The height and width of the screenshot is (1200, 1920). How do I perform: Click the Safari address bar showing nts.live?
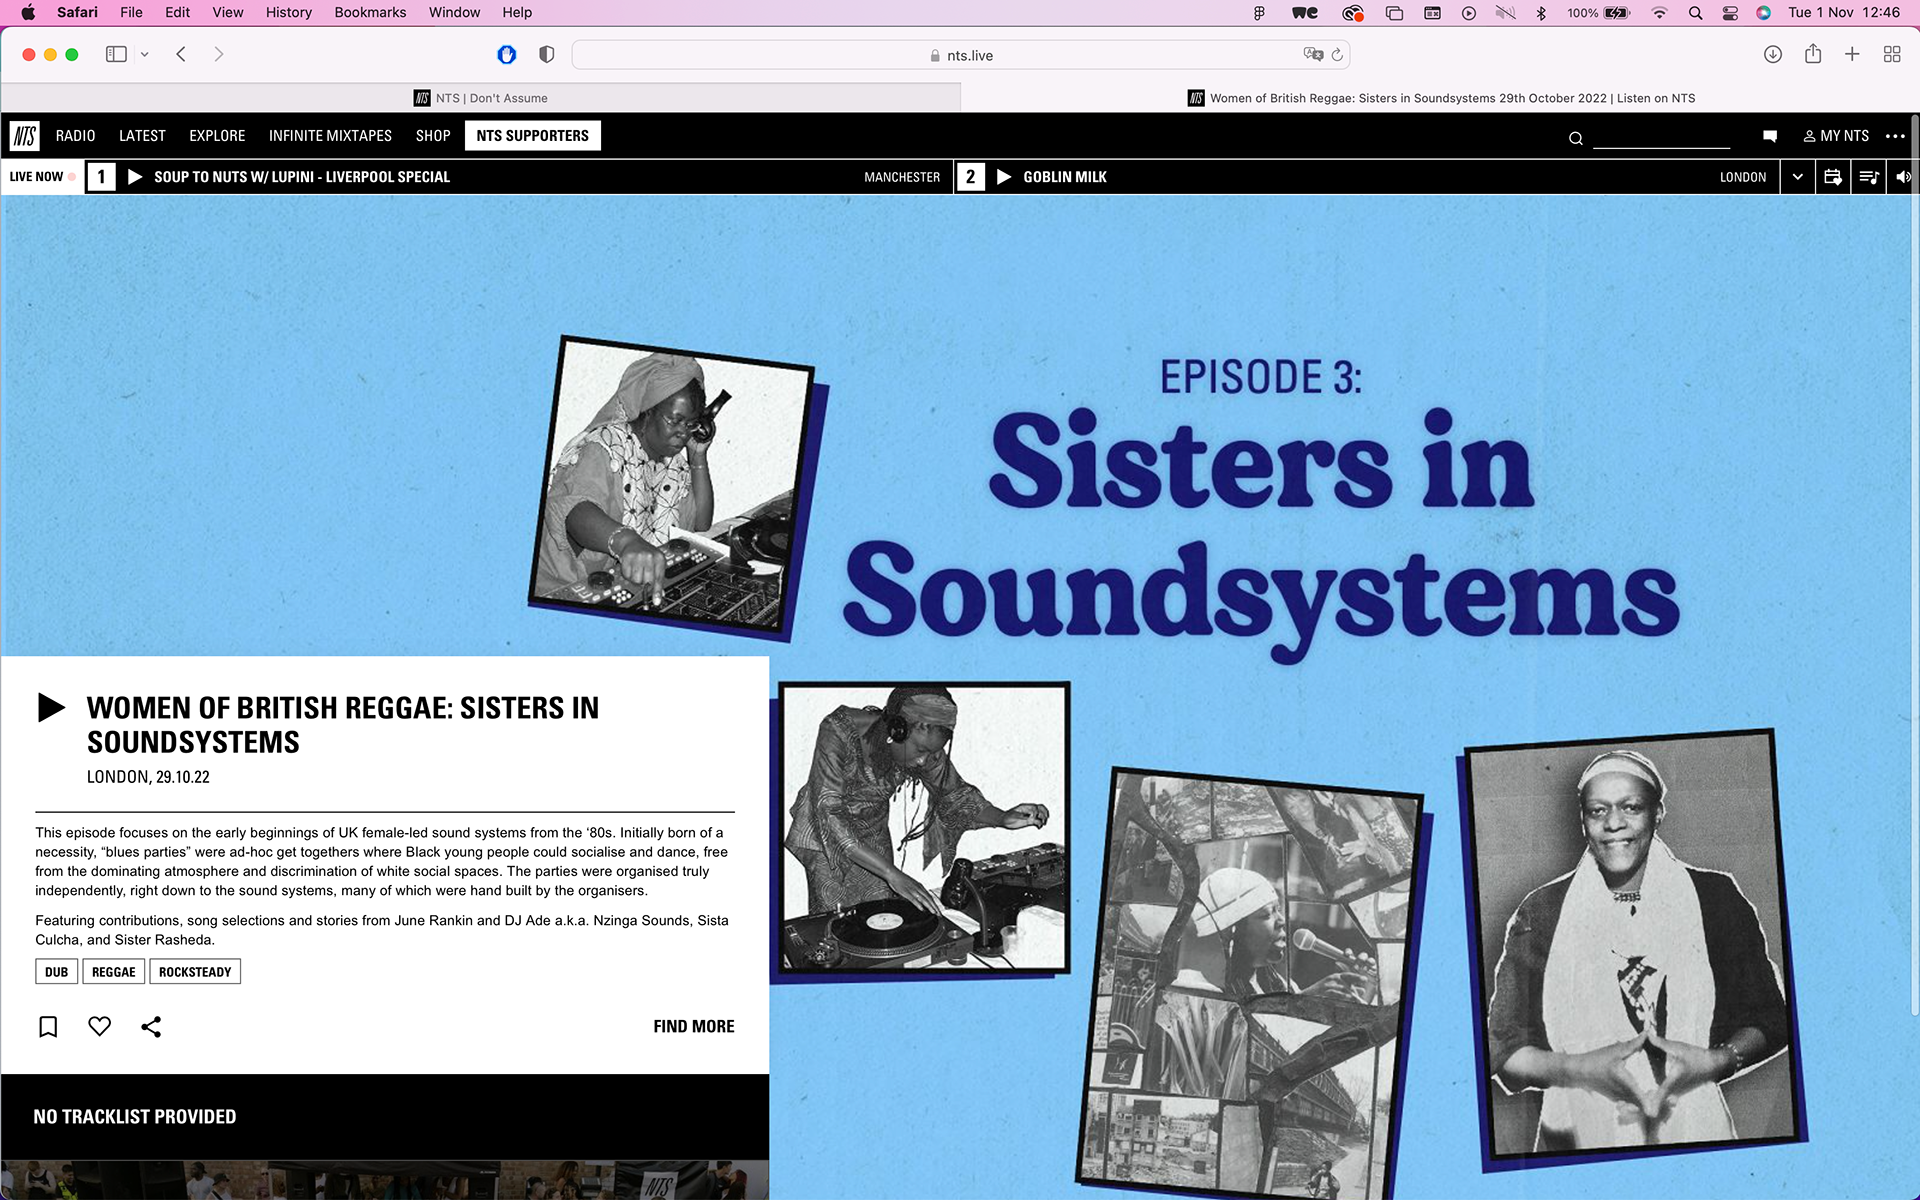[x=960, y=55]
